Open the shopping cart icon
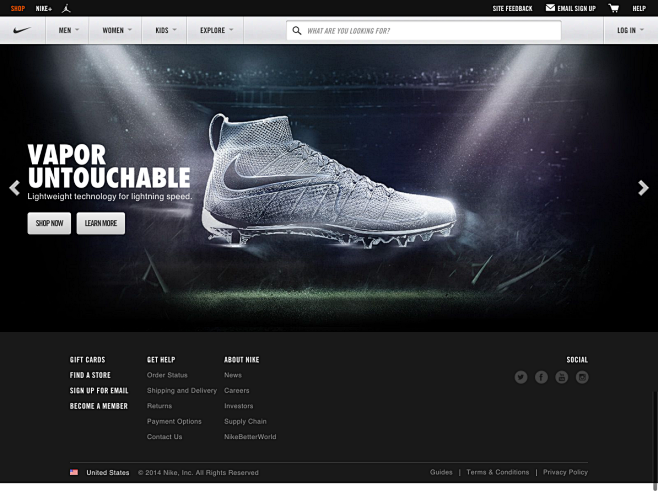Viewport: 658px width, 492px height. coord(614,8)
